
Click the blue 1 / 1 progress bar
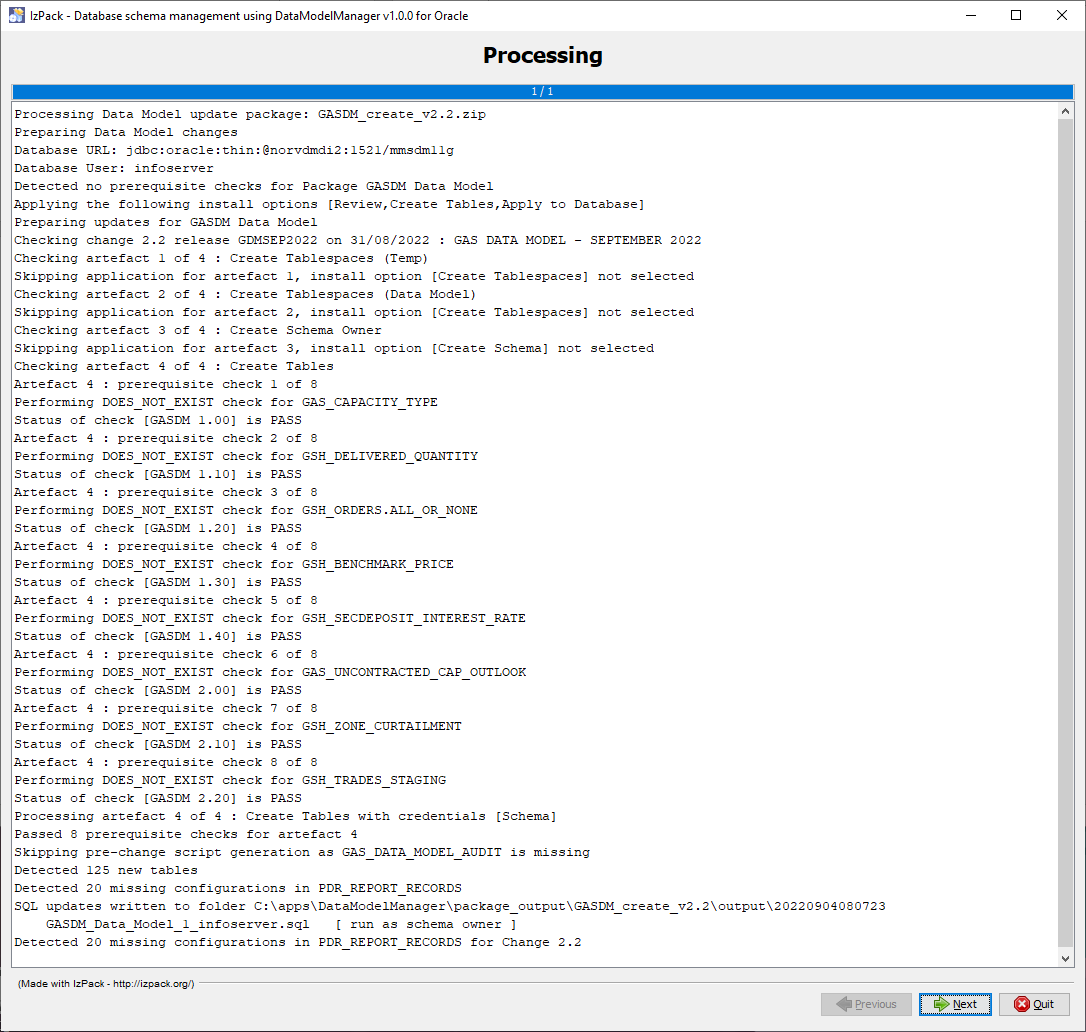pos(542,92)
